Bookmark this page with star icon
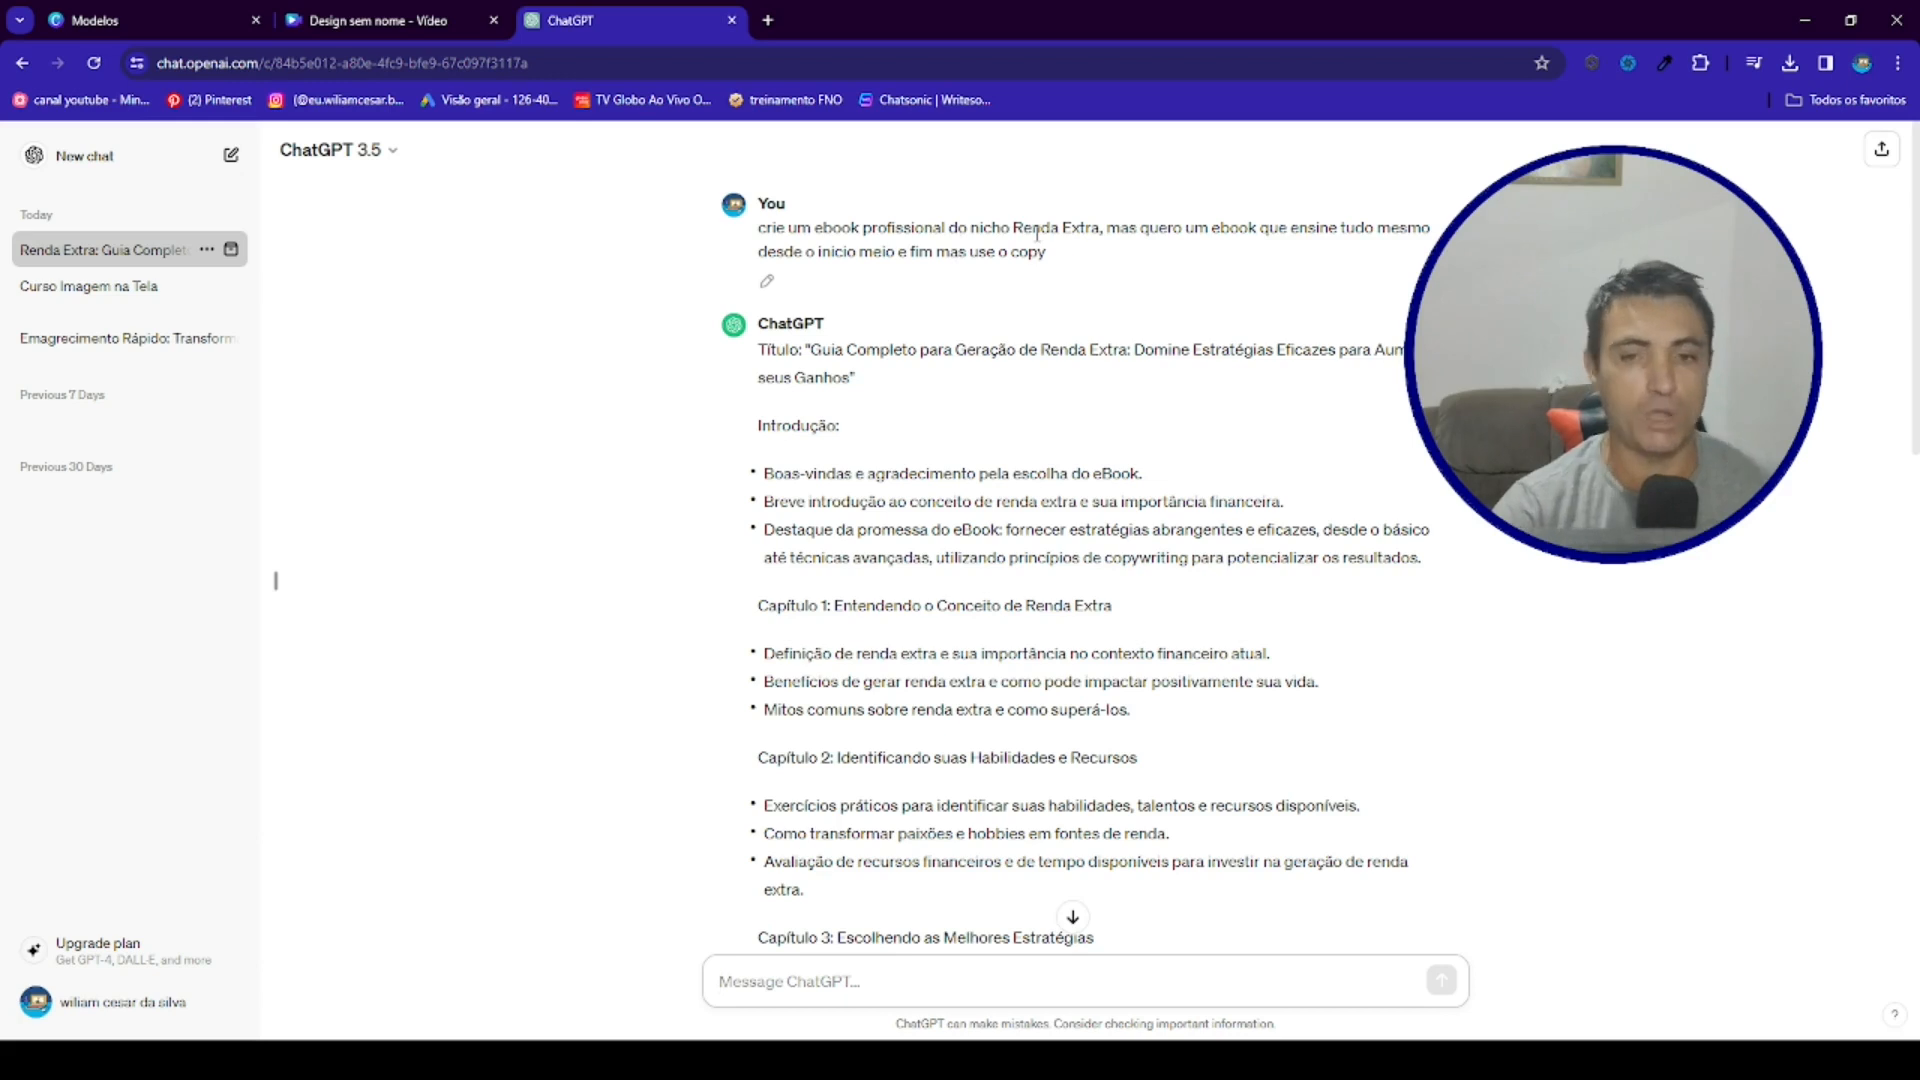 click(1541, 63)
